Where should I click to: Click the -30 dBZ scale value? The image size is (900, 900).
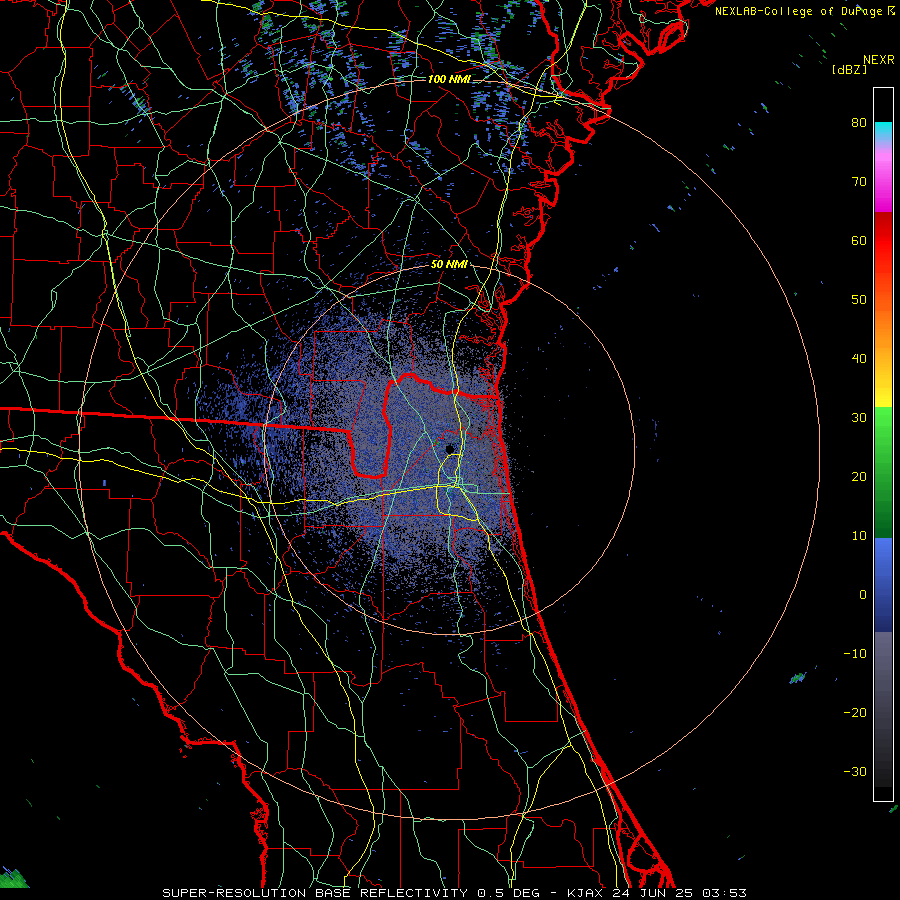pyautogui.click(x=855, y=771)
